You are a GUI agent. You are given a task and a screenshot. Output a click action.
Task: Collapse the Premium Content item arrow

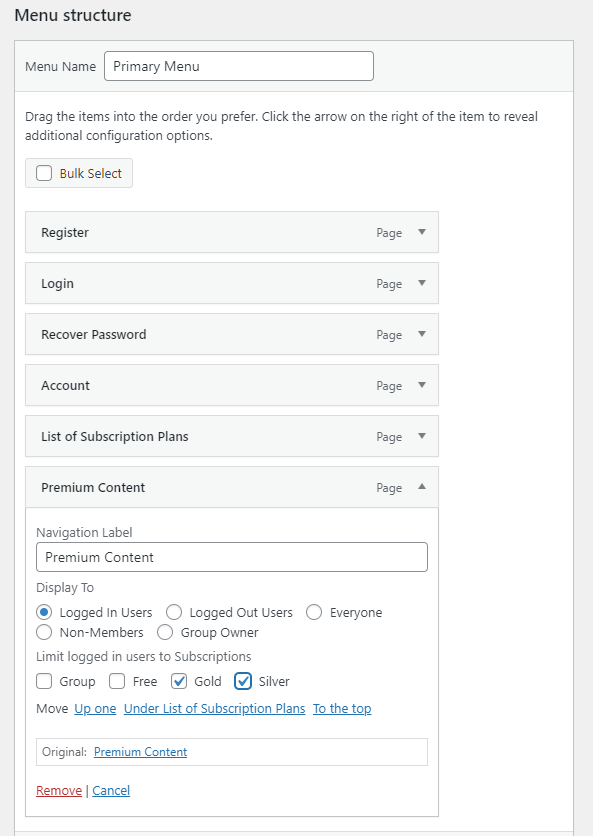pos(422,487)
